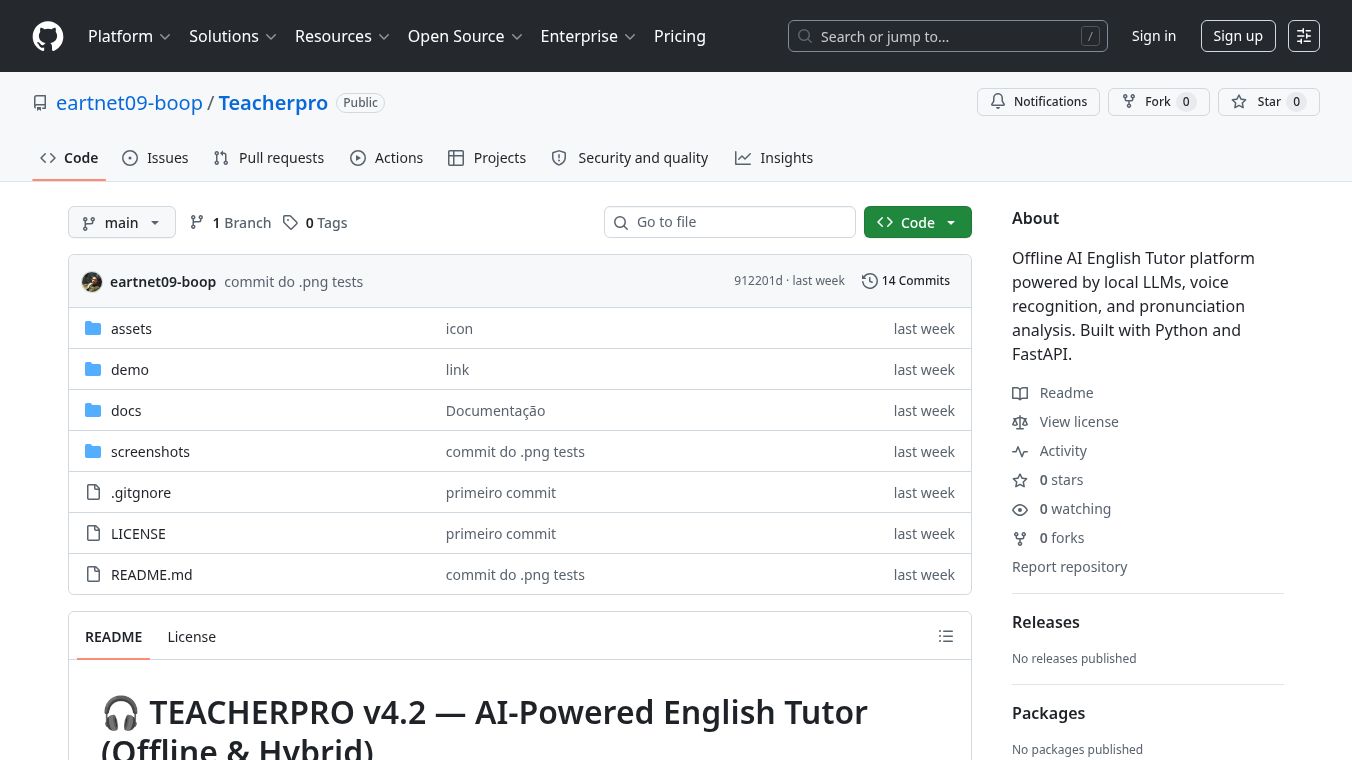Click the star icon beside 0 stars in About
This screenshot has height=760, width=1352.
(1020, 480)
